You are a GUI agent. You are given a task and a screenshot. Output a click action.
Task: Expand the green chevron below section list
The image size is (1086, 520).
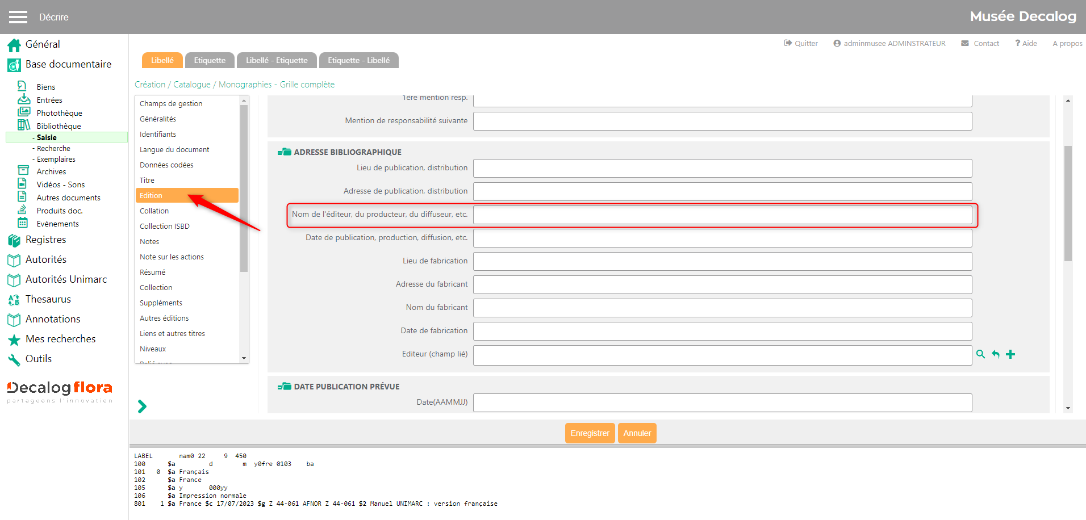coord(142,406)
